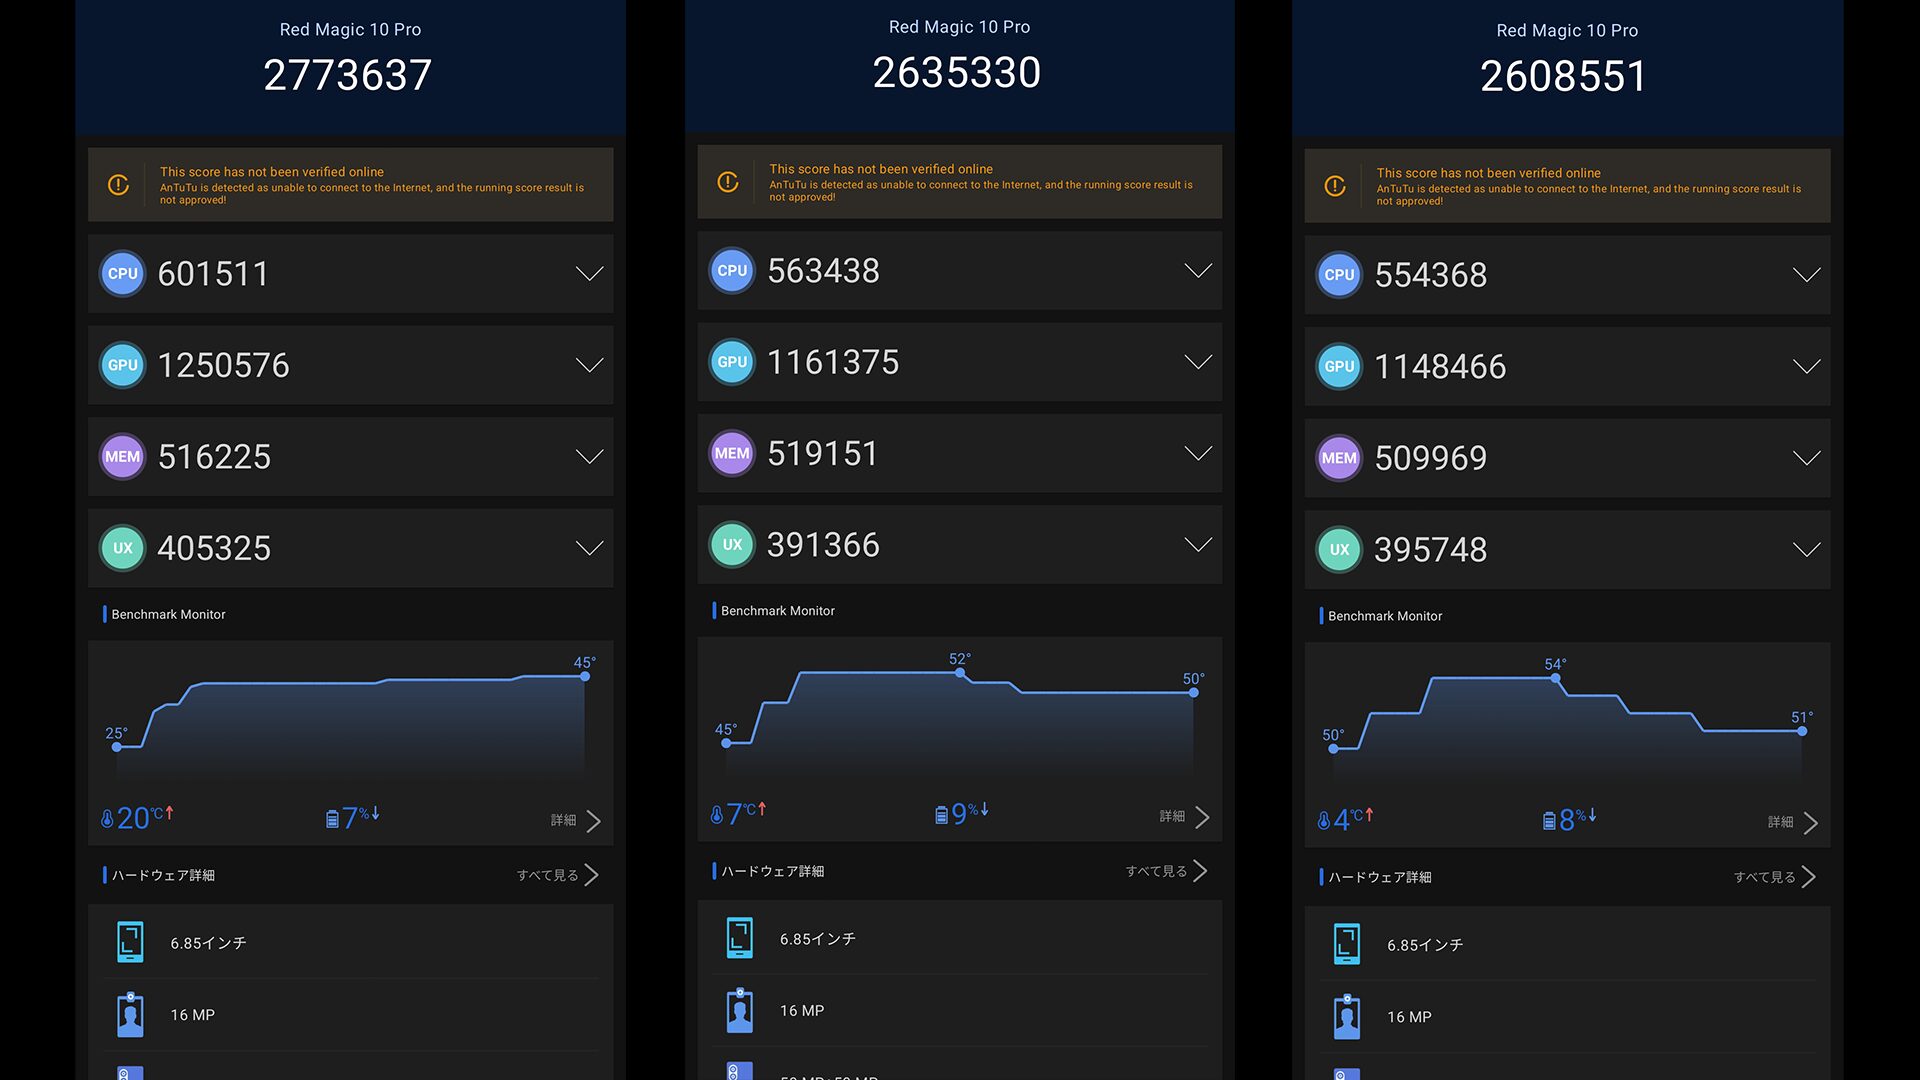Expand CPU score 554368 details
This screenshot has height=1080, width=1920.
(1807, 274)
